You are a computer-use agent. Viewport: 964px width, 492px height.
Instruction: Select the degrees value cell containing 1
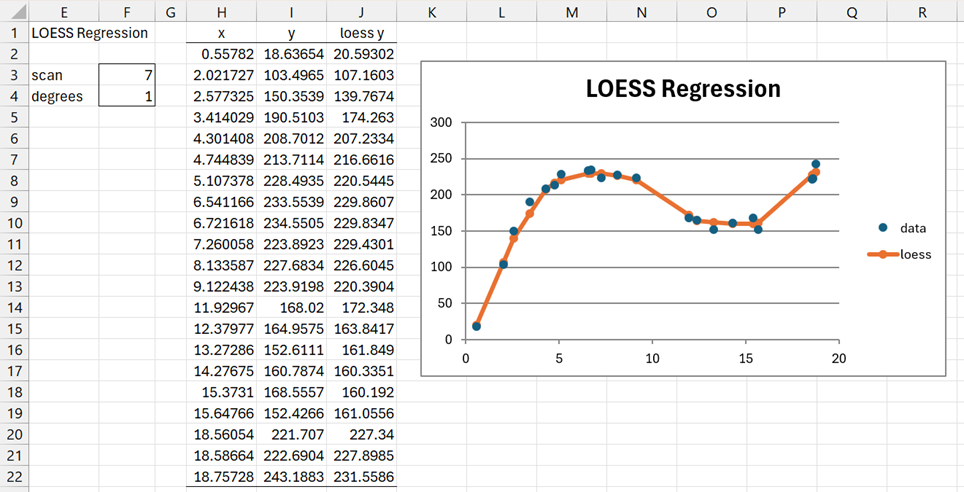127,96
